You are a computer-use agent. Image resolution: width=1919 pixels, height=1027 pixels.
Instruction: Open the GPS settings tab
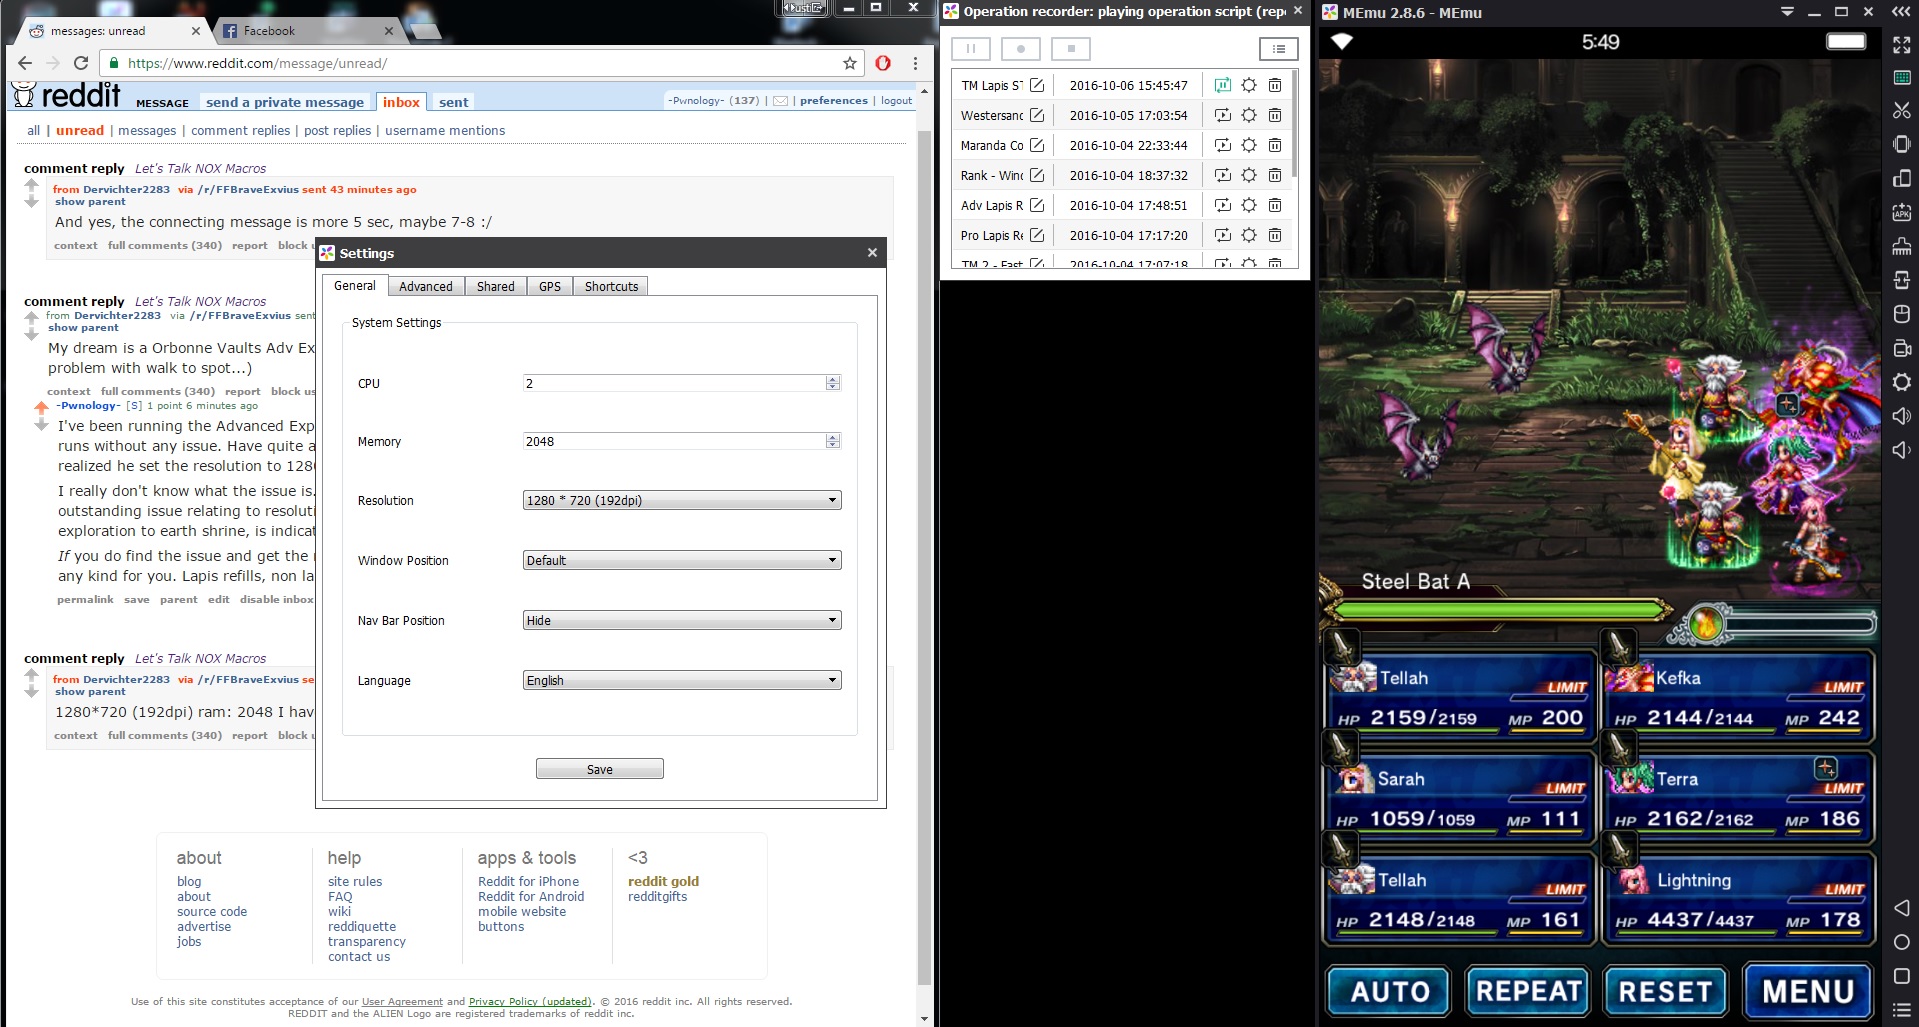pos(550,286)
